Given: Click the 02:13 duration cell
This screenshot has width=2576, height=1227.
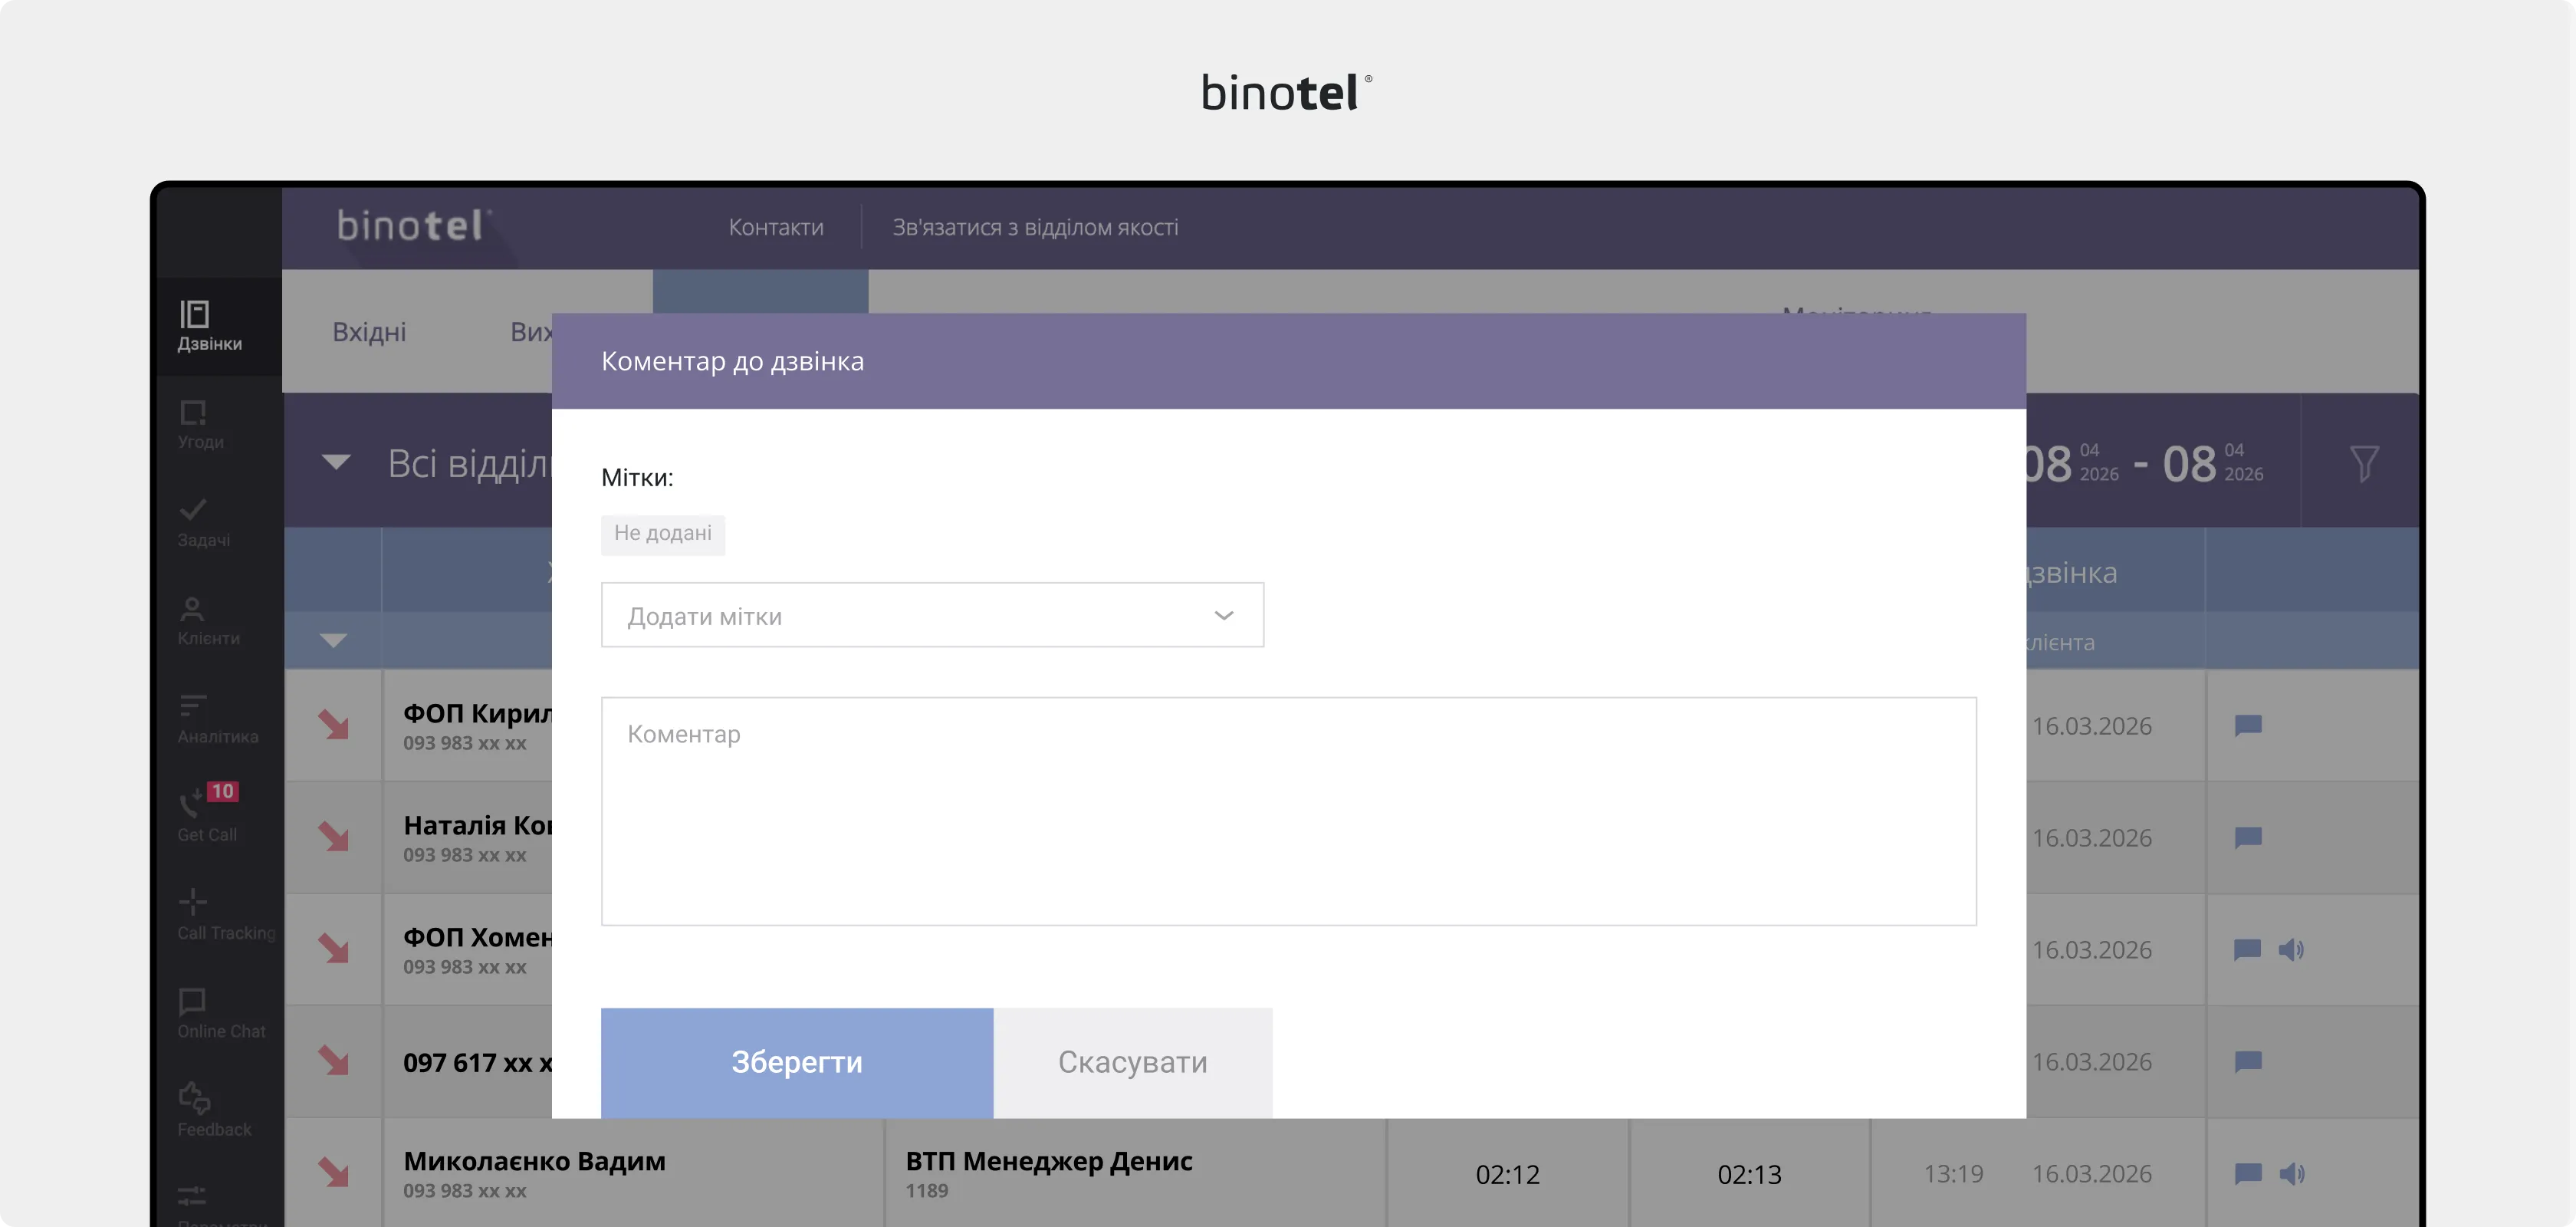Looking at the screenshot, I should coord(1749,1174).
